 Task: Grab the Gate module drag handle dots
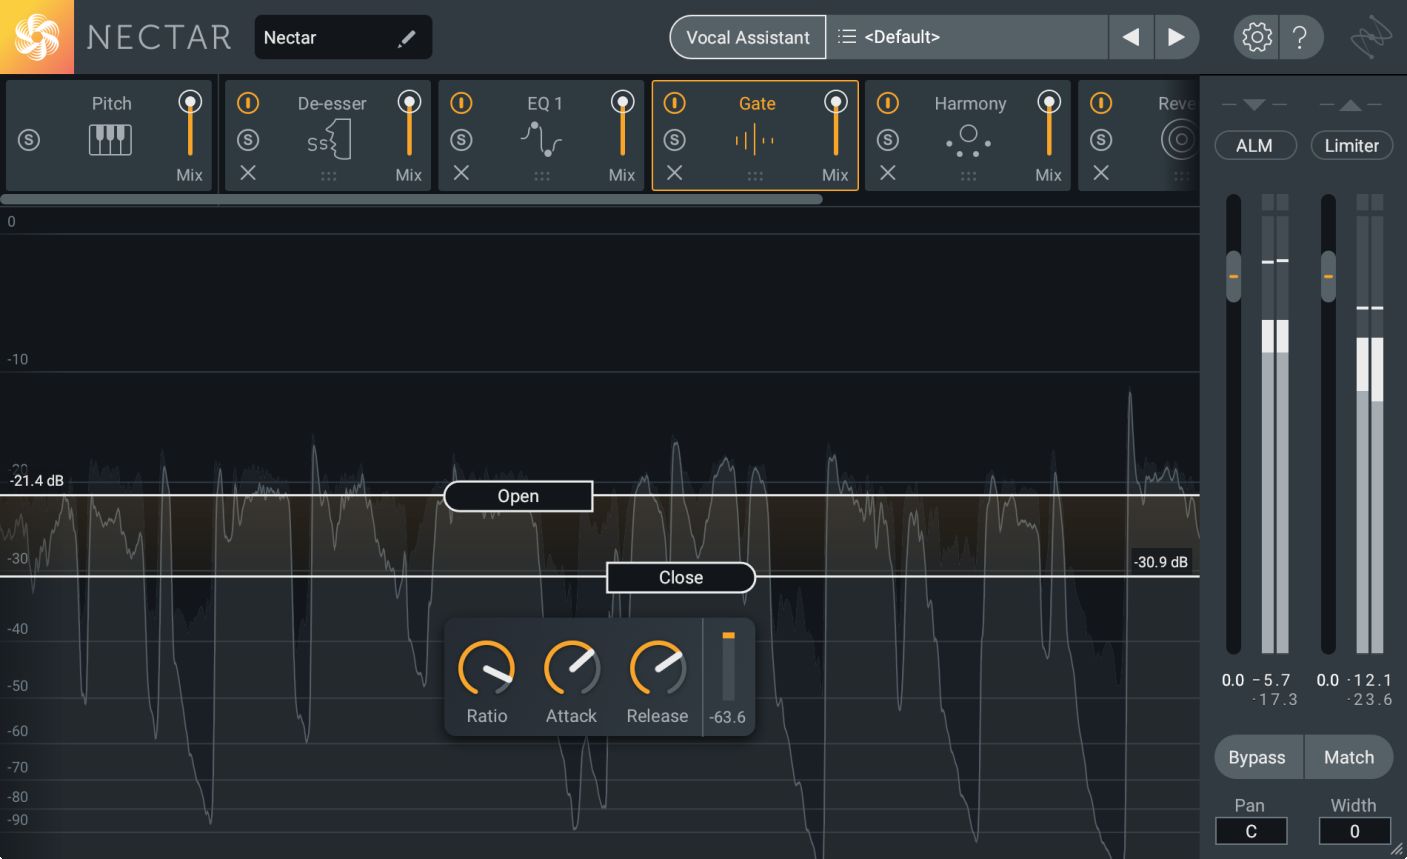755,176
